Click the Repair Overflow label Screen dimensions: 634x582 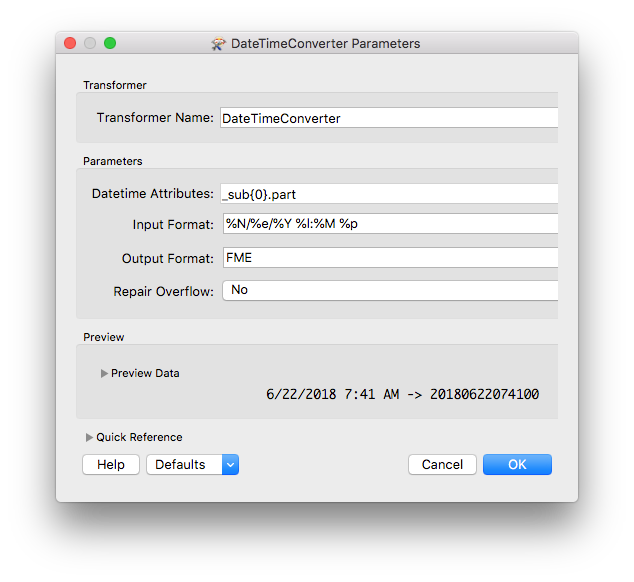[x=163, y=291]
